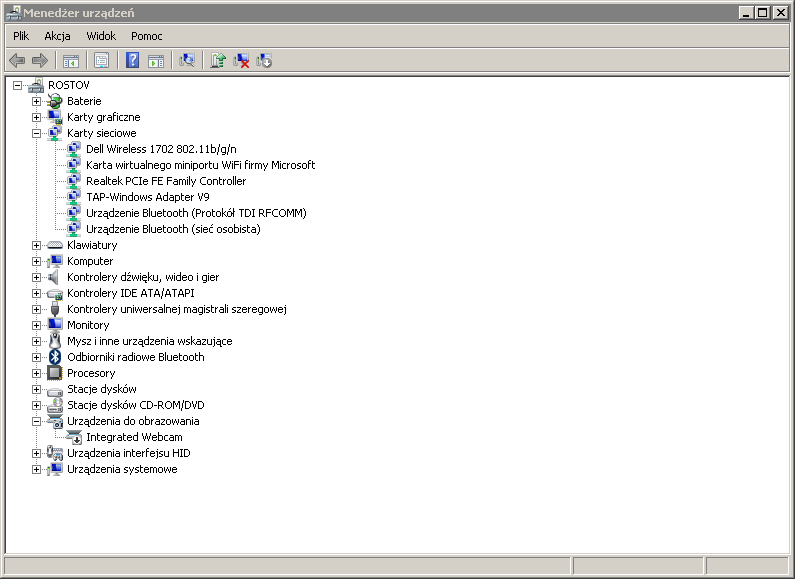Click the Enable device toolbar icon
Image resolution: width=795 pixels, height=579 pixels.
pos(264,60)
